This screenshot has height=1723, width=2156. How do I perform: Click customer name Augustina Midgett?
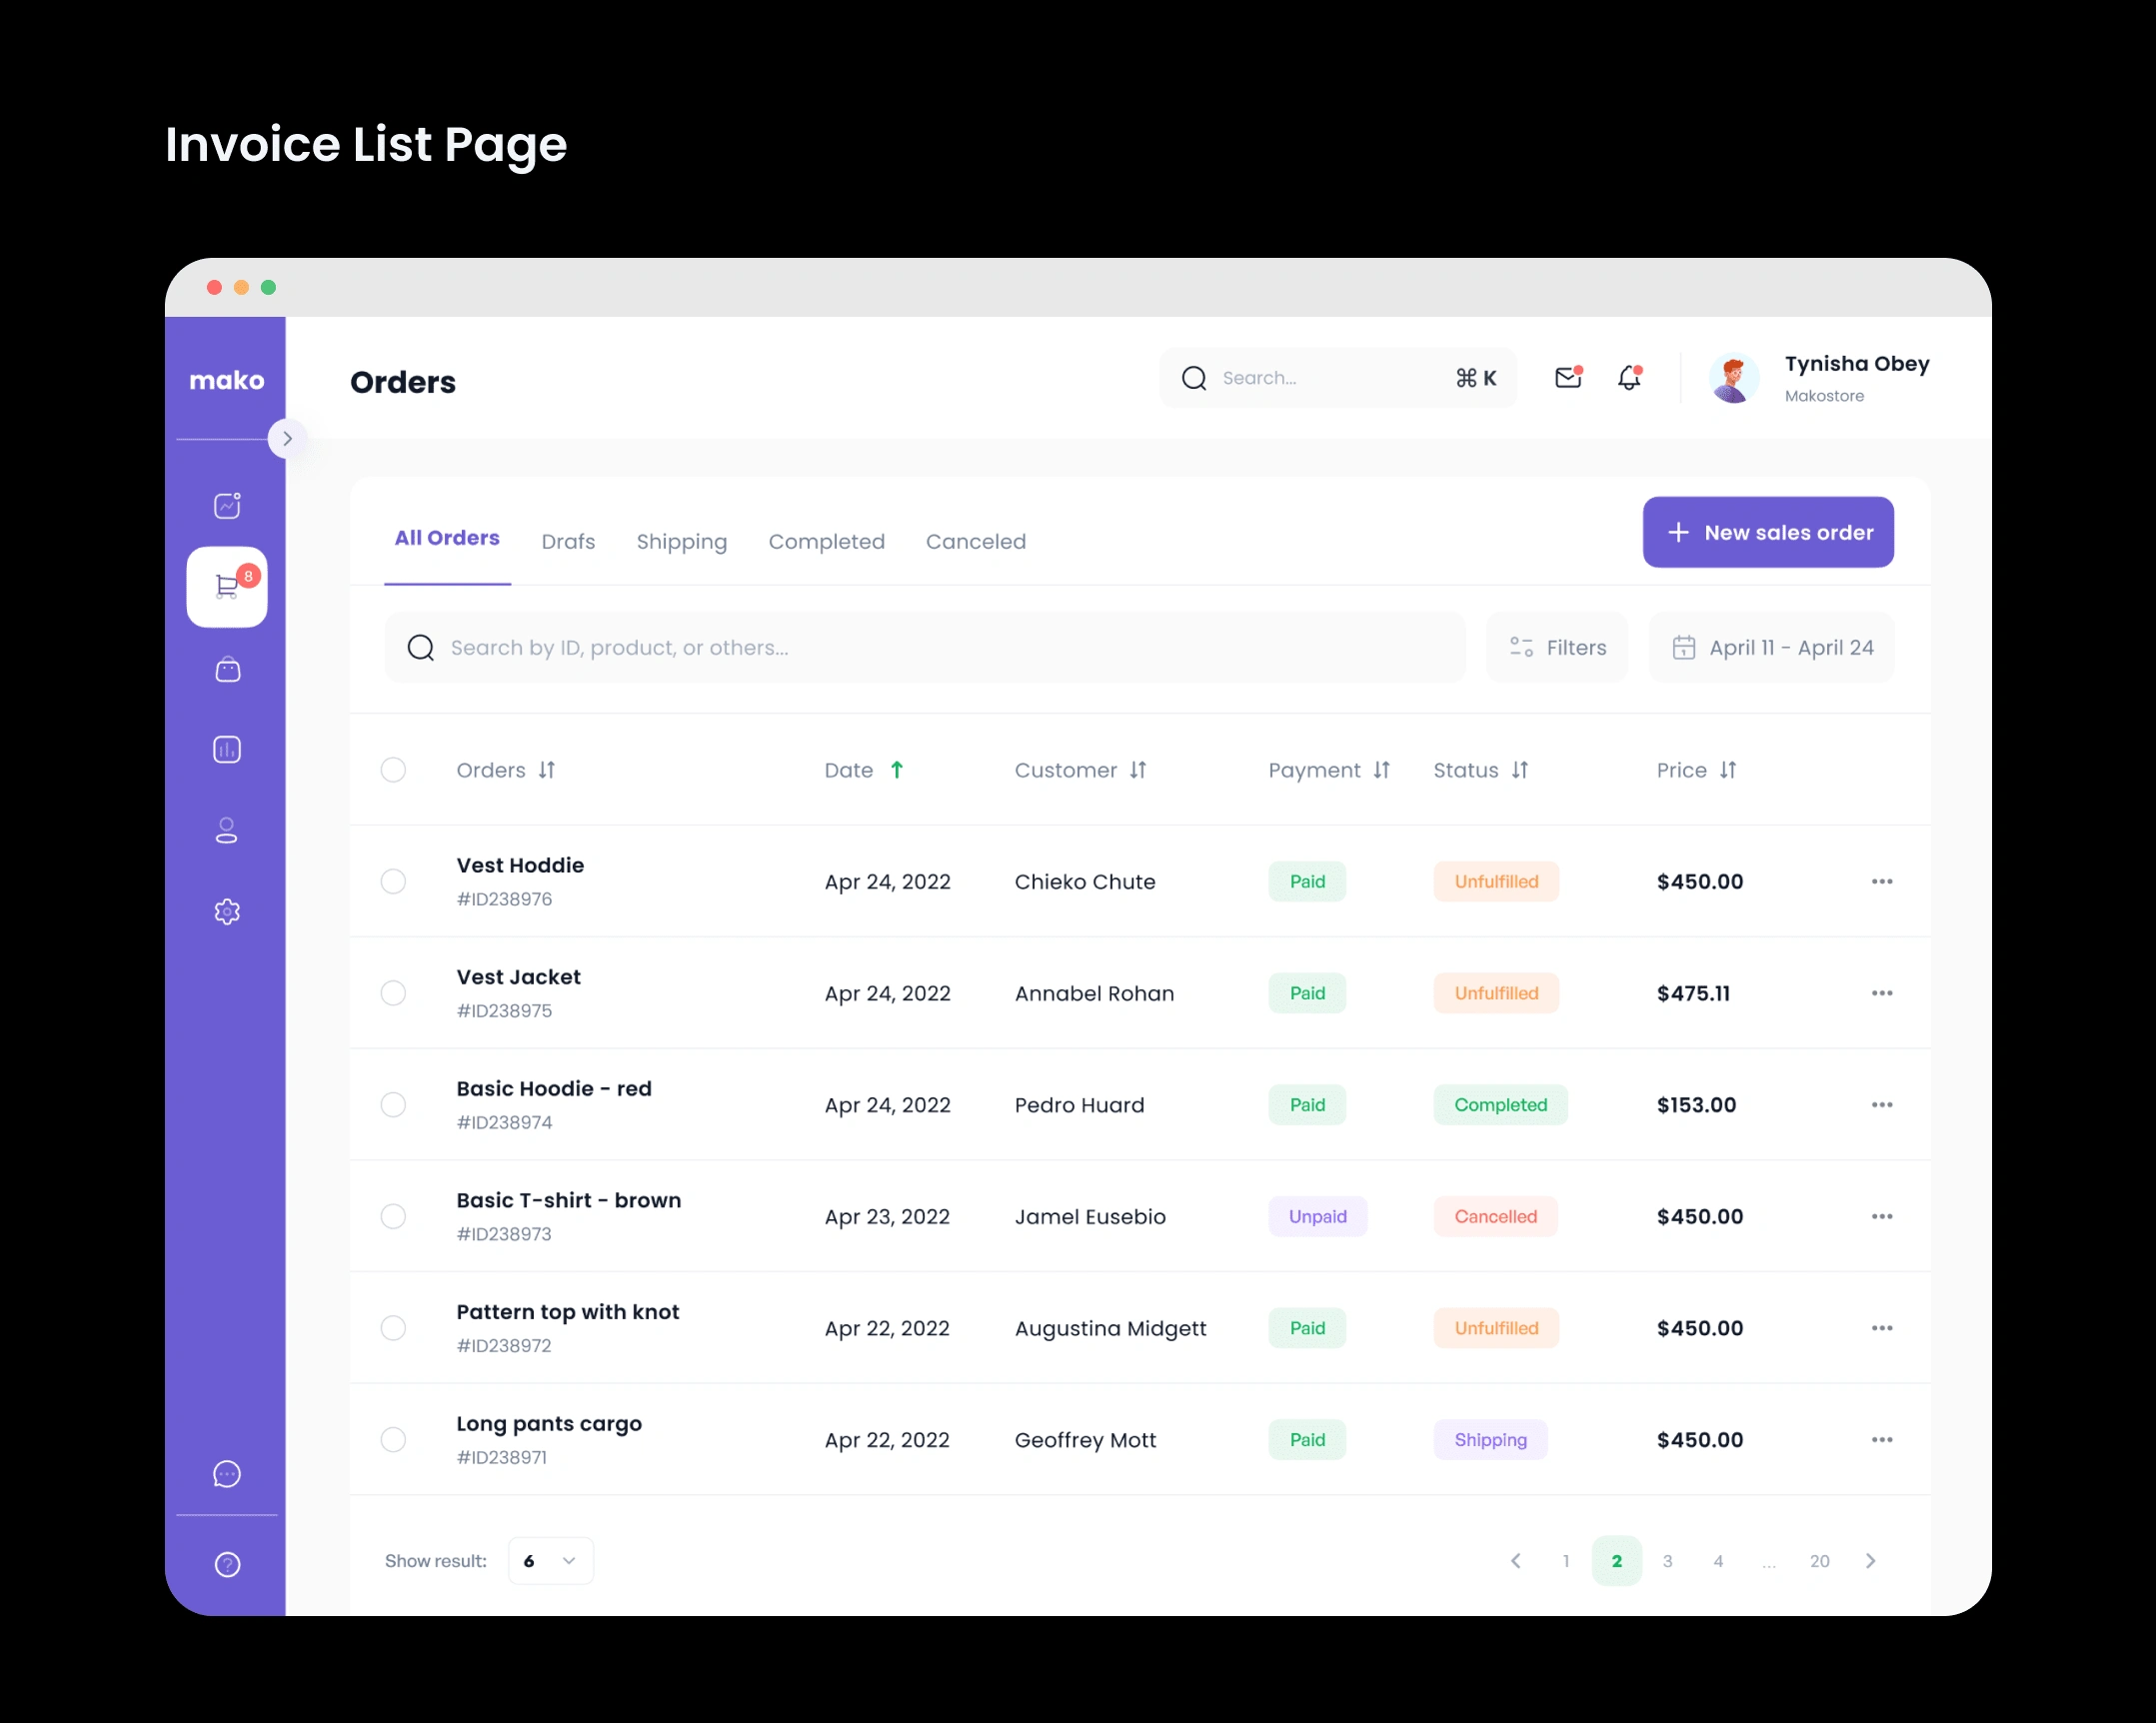1111,1329
